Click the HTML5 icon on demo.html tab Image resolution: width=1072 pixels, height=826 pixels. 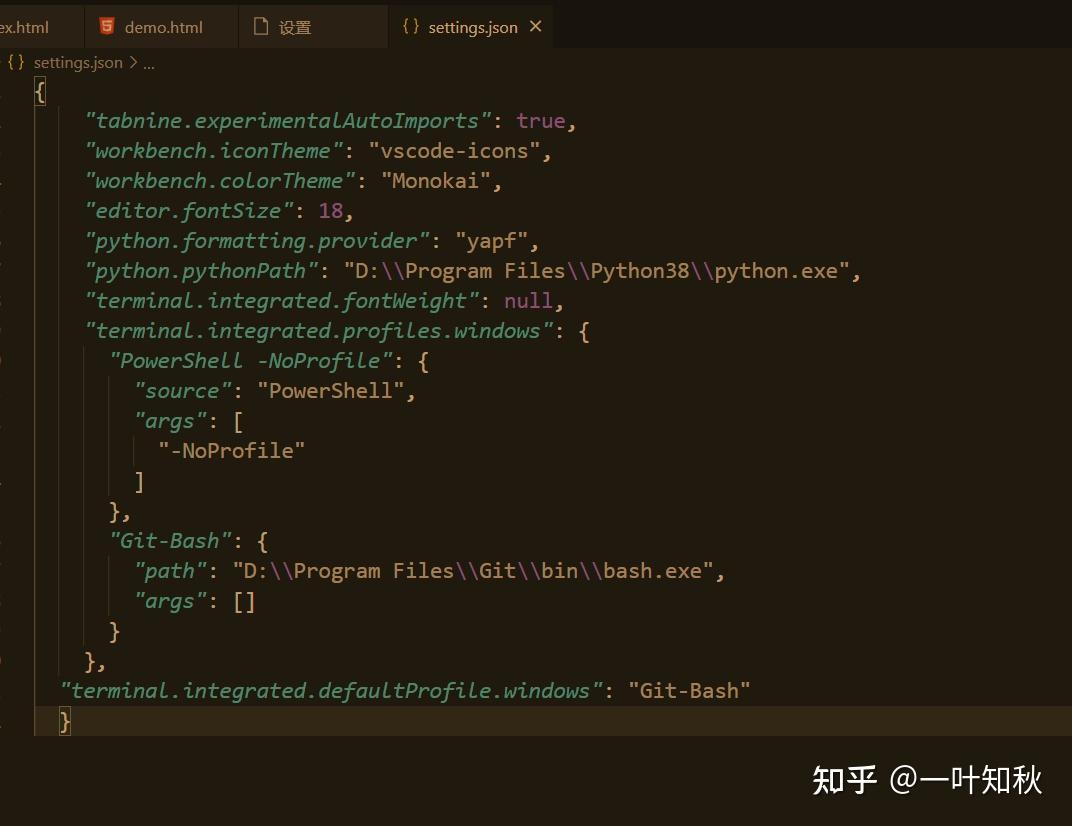[x=107, y=26]
